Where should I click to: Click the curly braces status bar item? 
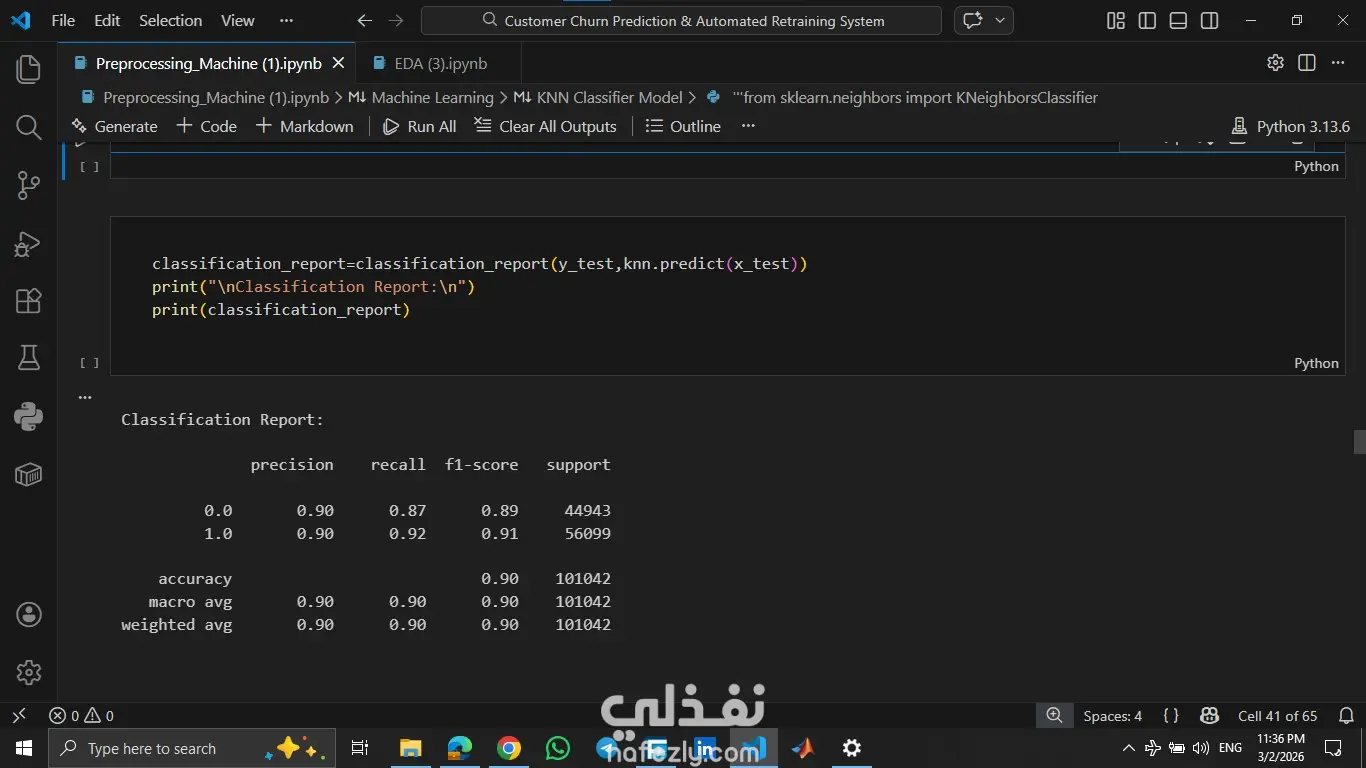tap(1171, 716)
